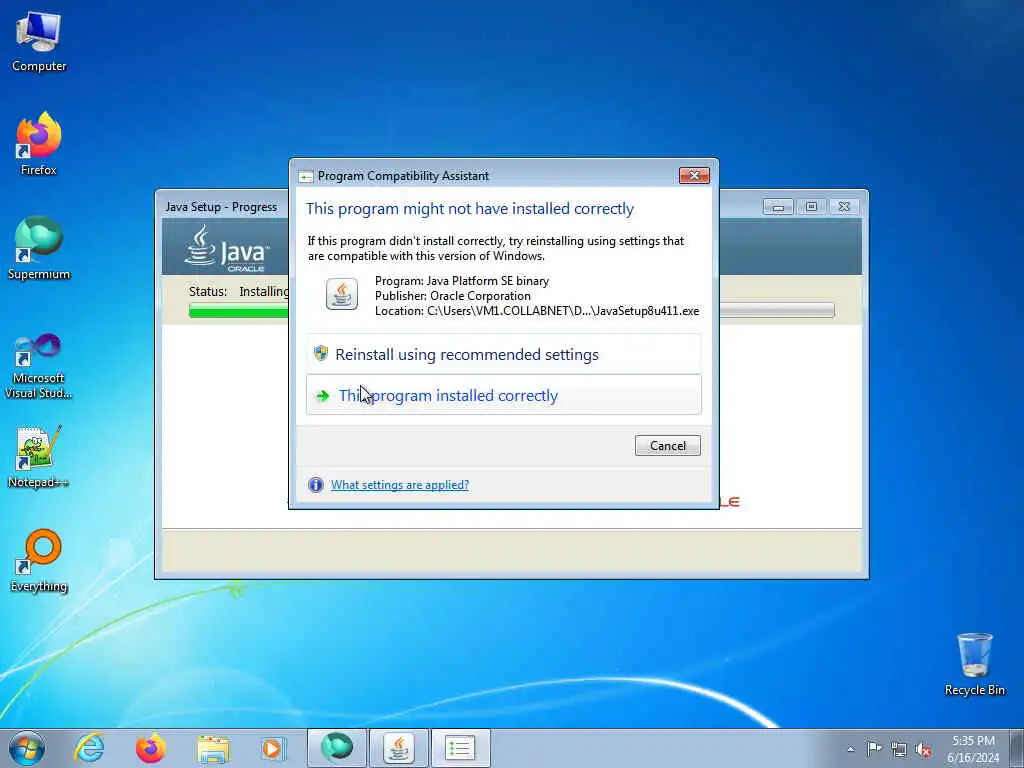1024x768 pixels.
Task: Choose Reinstall using recommended settings
Action: click(504, 355)
